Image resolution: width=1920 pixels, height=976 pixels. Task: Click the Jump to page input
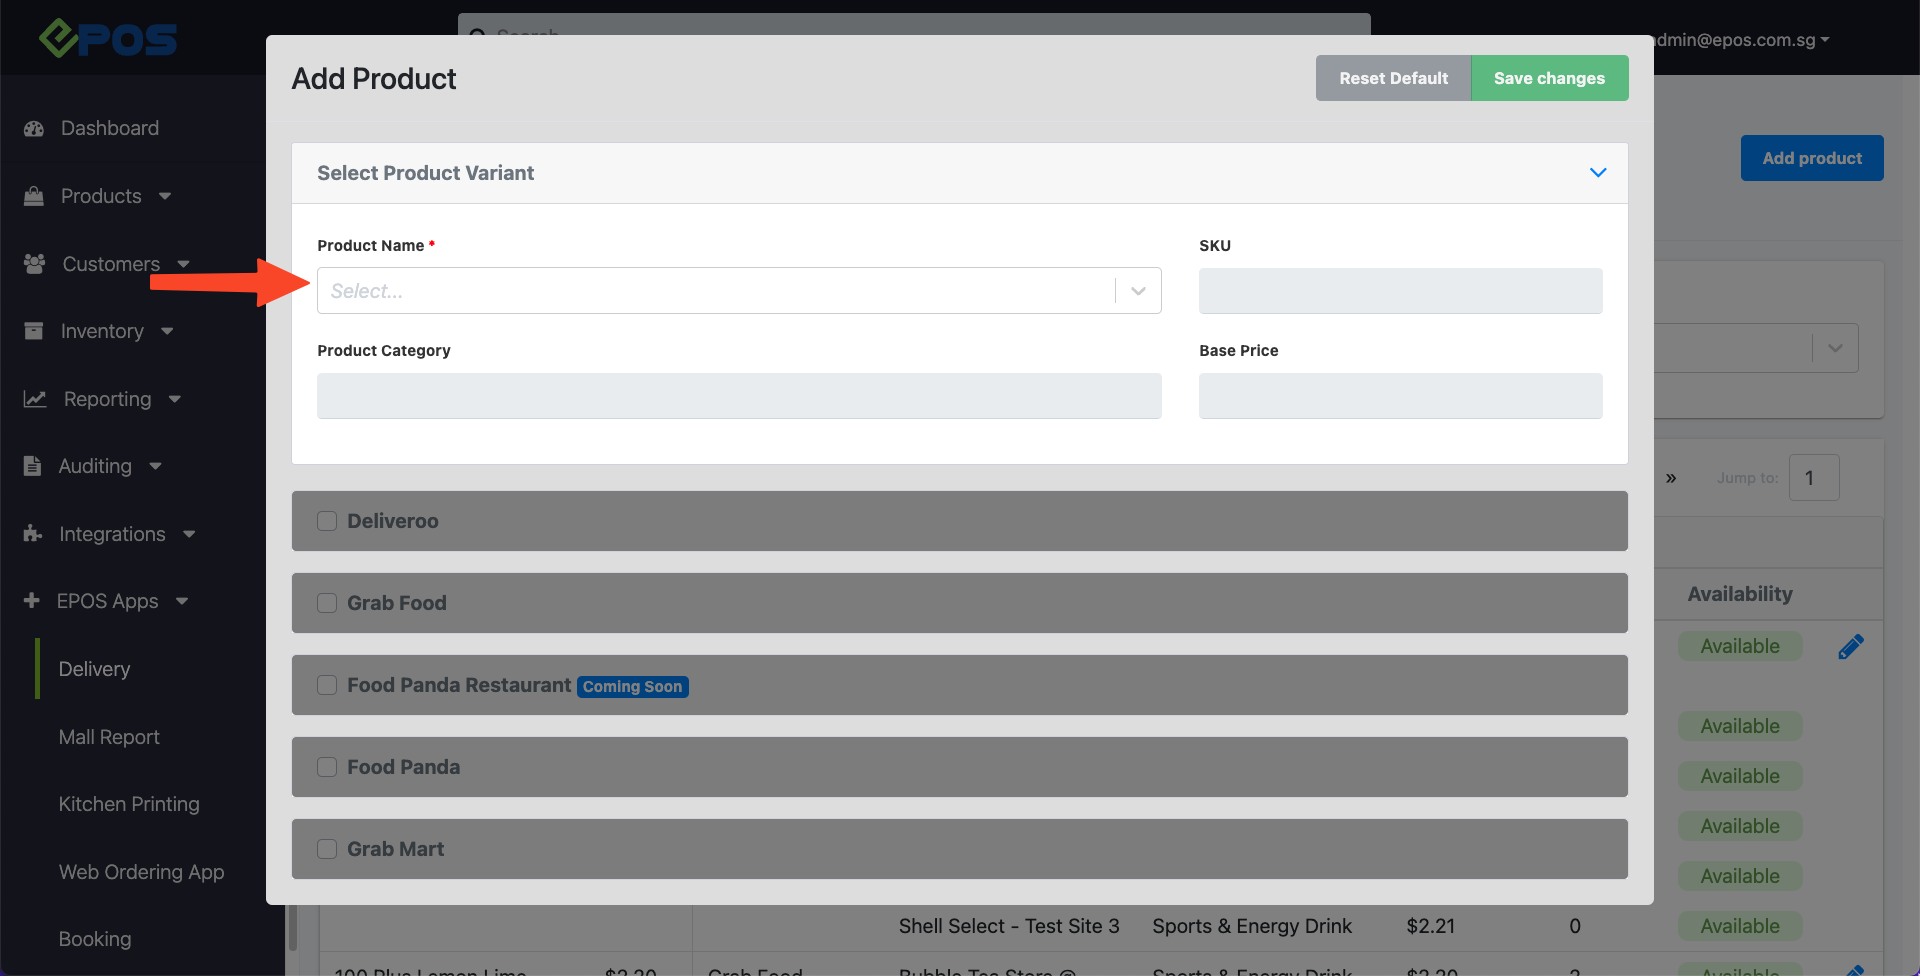click(x=1813, y=478)
